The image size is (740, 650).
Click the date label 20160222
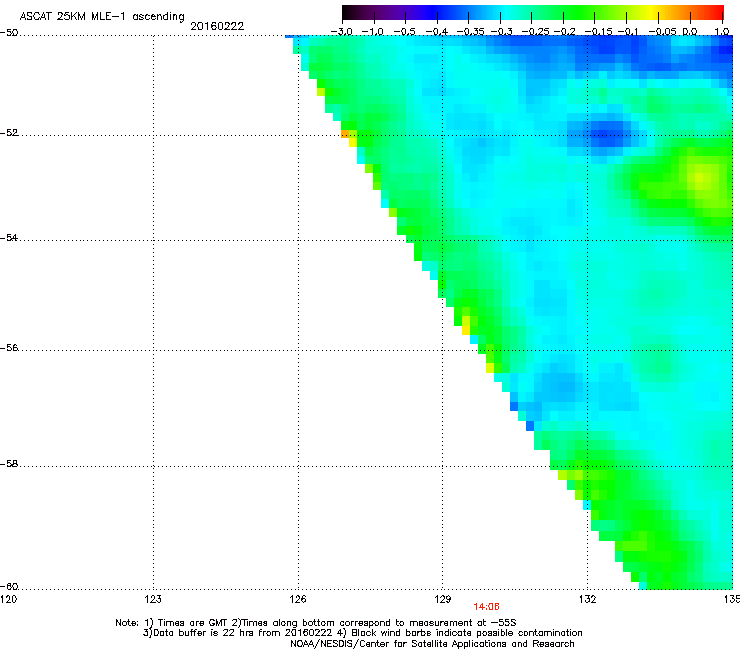[217, 26]
